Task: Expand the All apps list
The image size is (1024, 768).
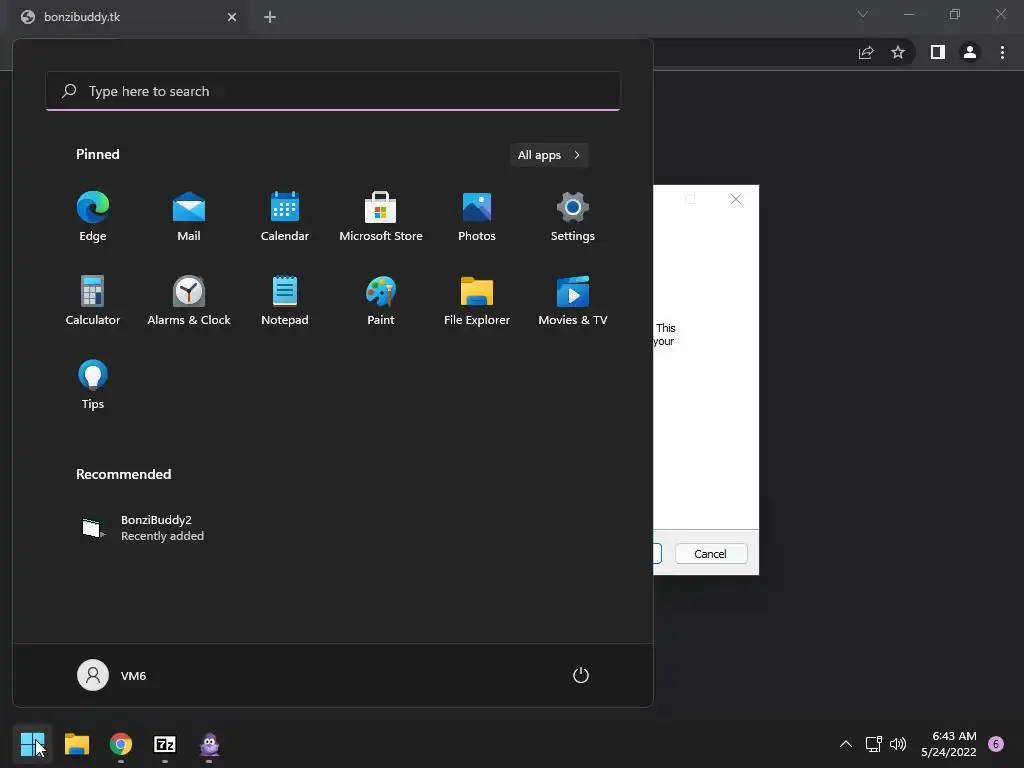Action: click(x=549, y=155)
